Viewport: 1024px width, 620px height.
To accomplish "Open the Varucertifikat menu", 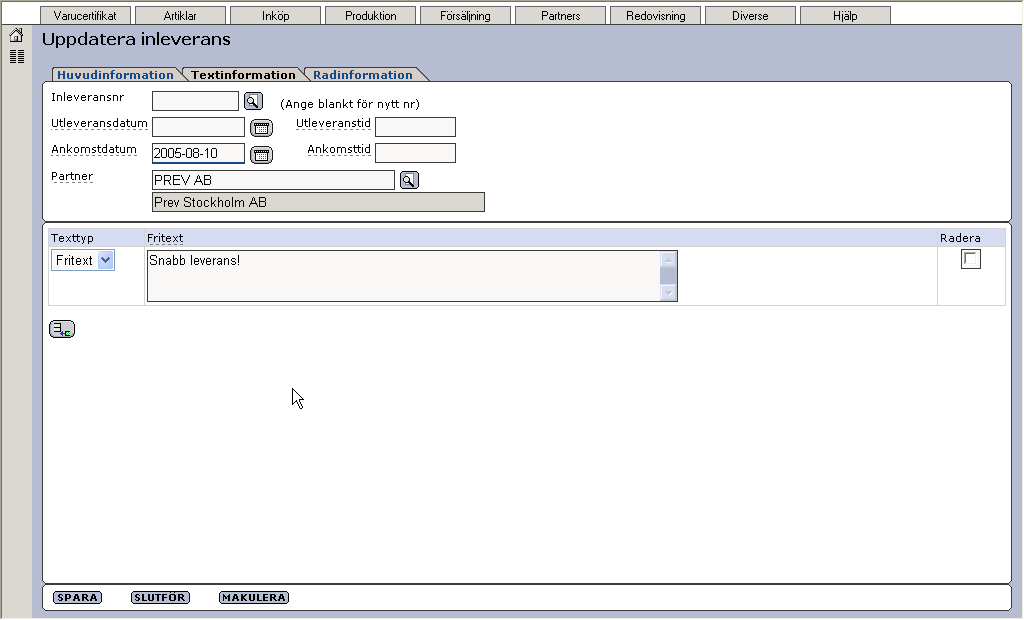I will point(85,16).
